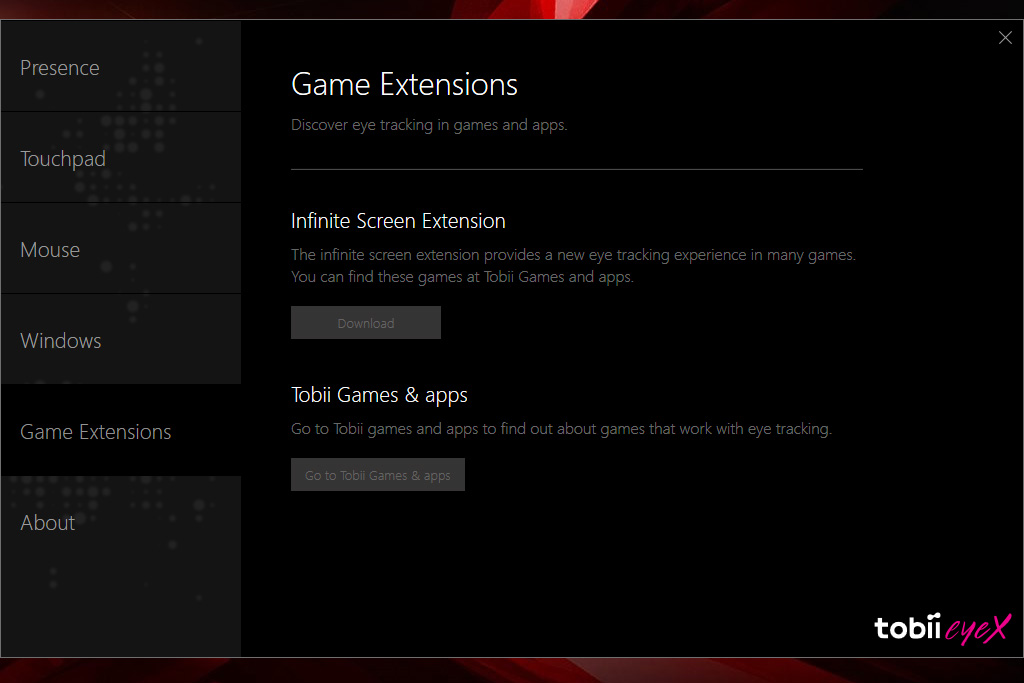This screenshot has width=1024, height=683.
Task: Click Go to Tobii Games & apps button
Action: click(377, 475)
